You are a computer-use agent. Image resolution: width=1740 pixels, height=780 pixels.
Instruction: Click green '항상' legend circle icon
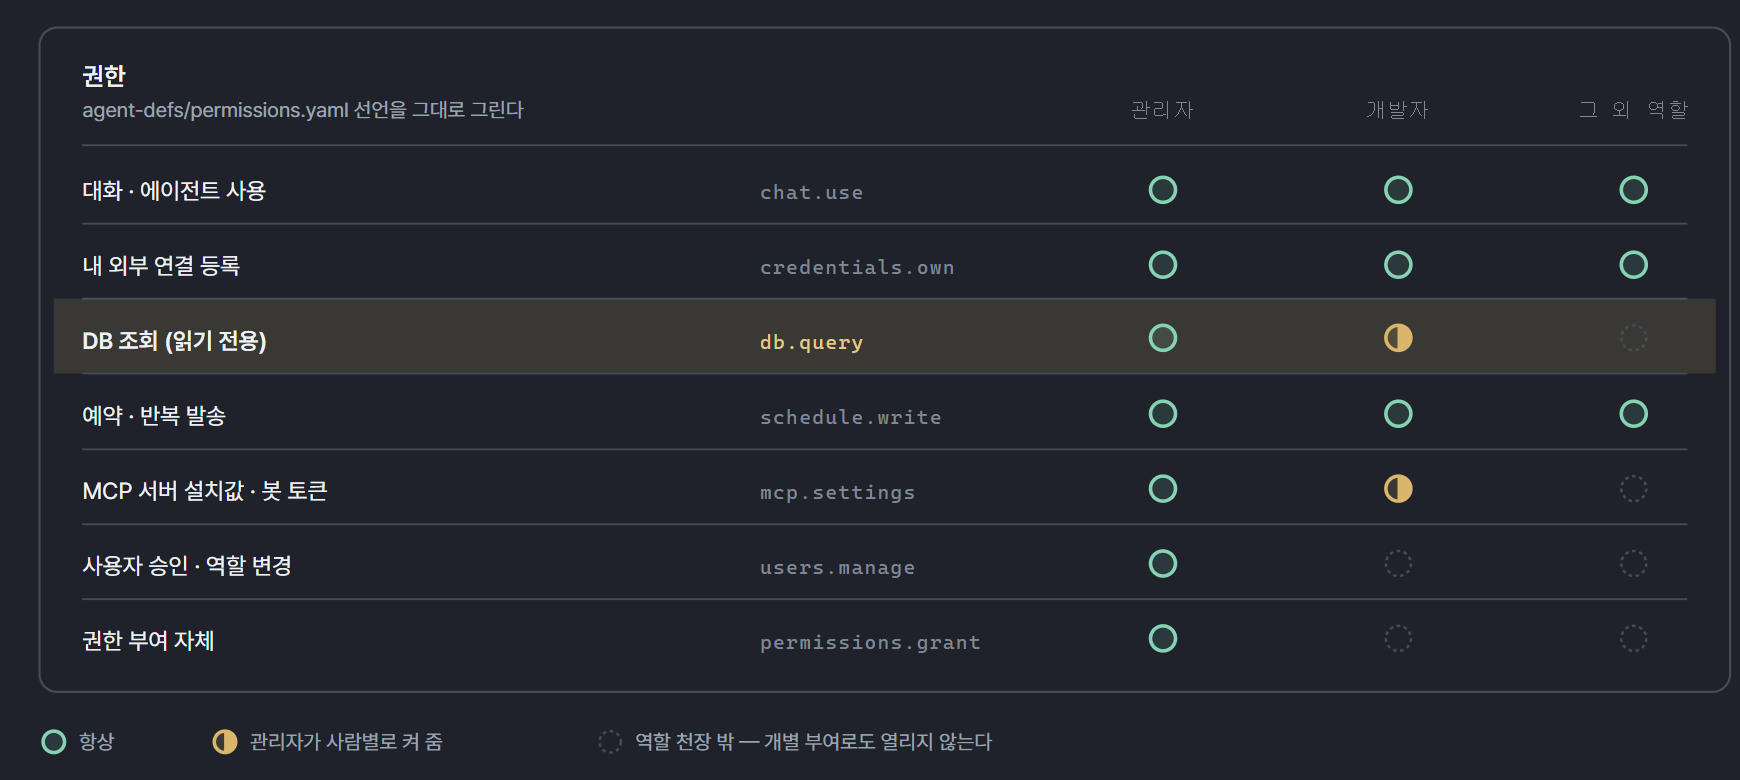point(54,741)
